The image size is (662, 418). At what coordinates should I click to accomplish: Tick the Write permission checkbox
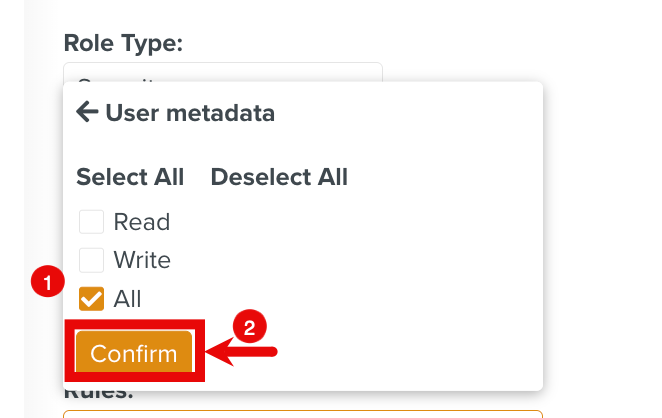click(x=92, y=260)
